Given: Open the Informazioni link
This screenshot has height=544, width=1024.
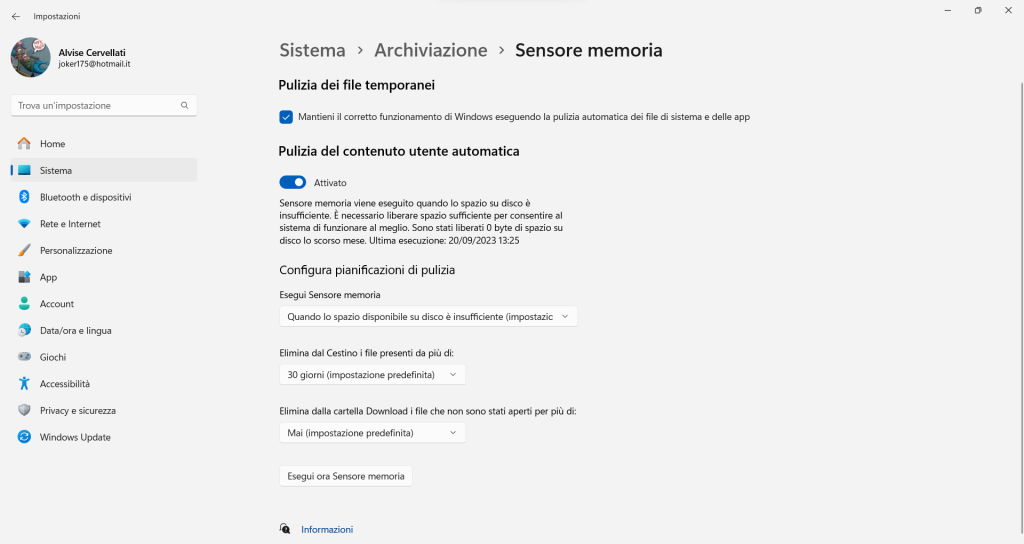Looking at the screenshot, I should coord(327,530).
